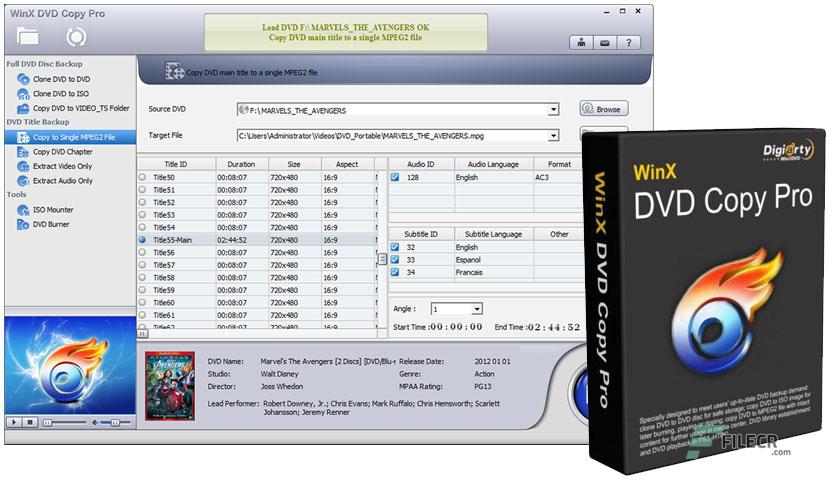Click the Title59 row label
Image resolution: width=836 pixels, height=484 pixels.
click(x=164, y=290)
